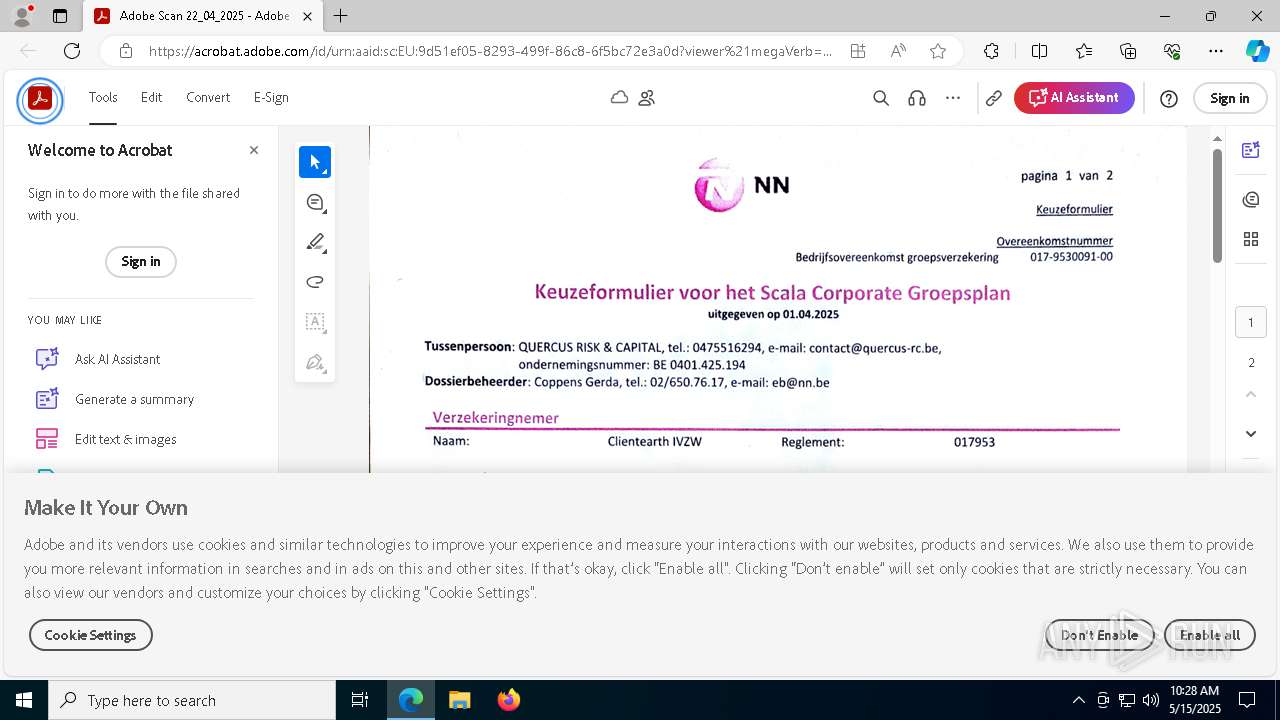Click Sign in within welcome panel

[140, 261]
